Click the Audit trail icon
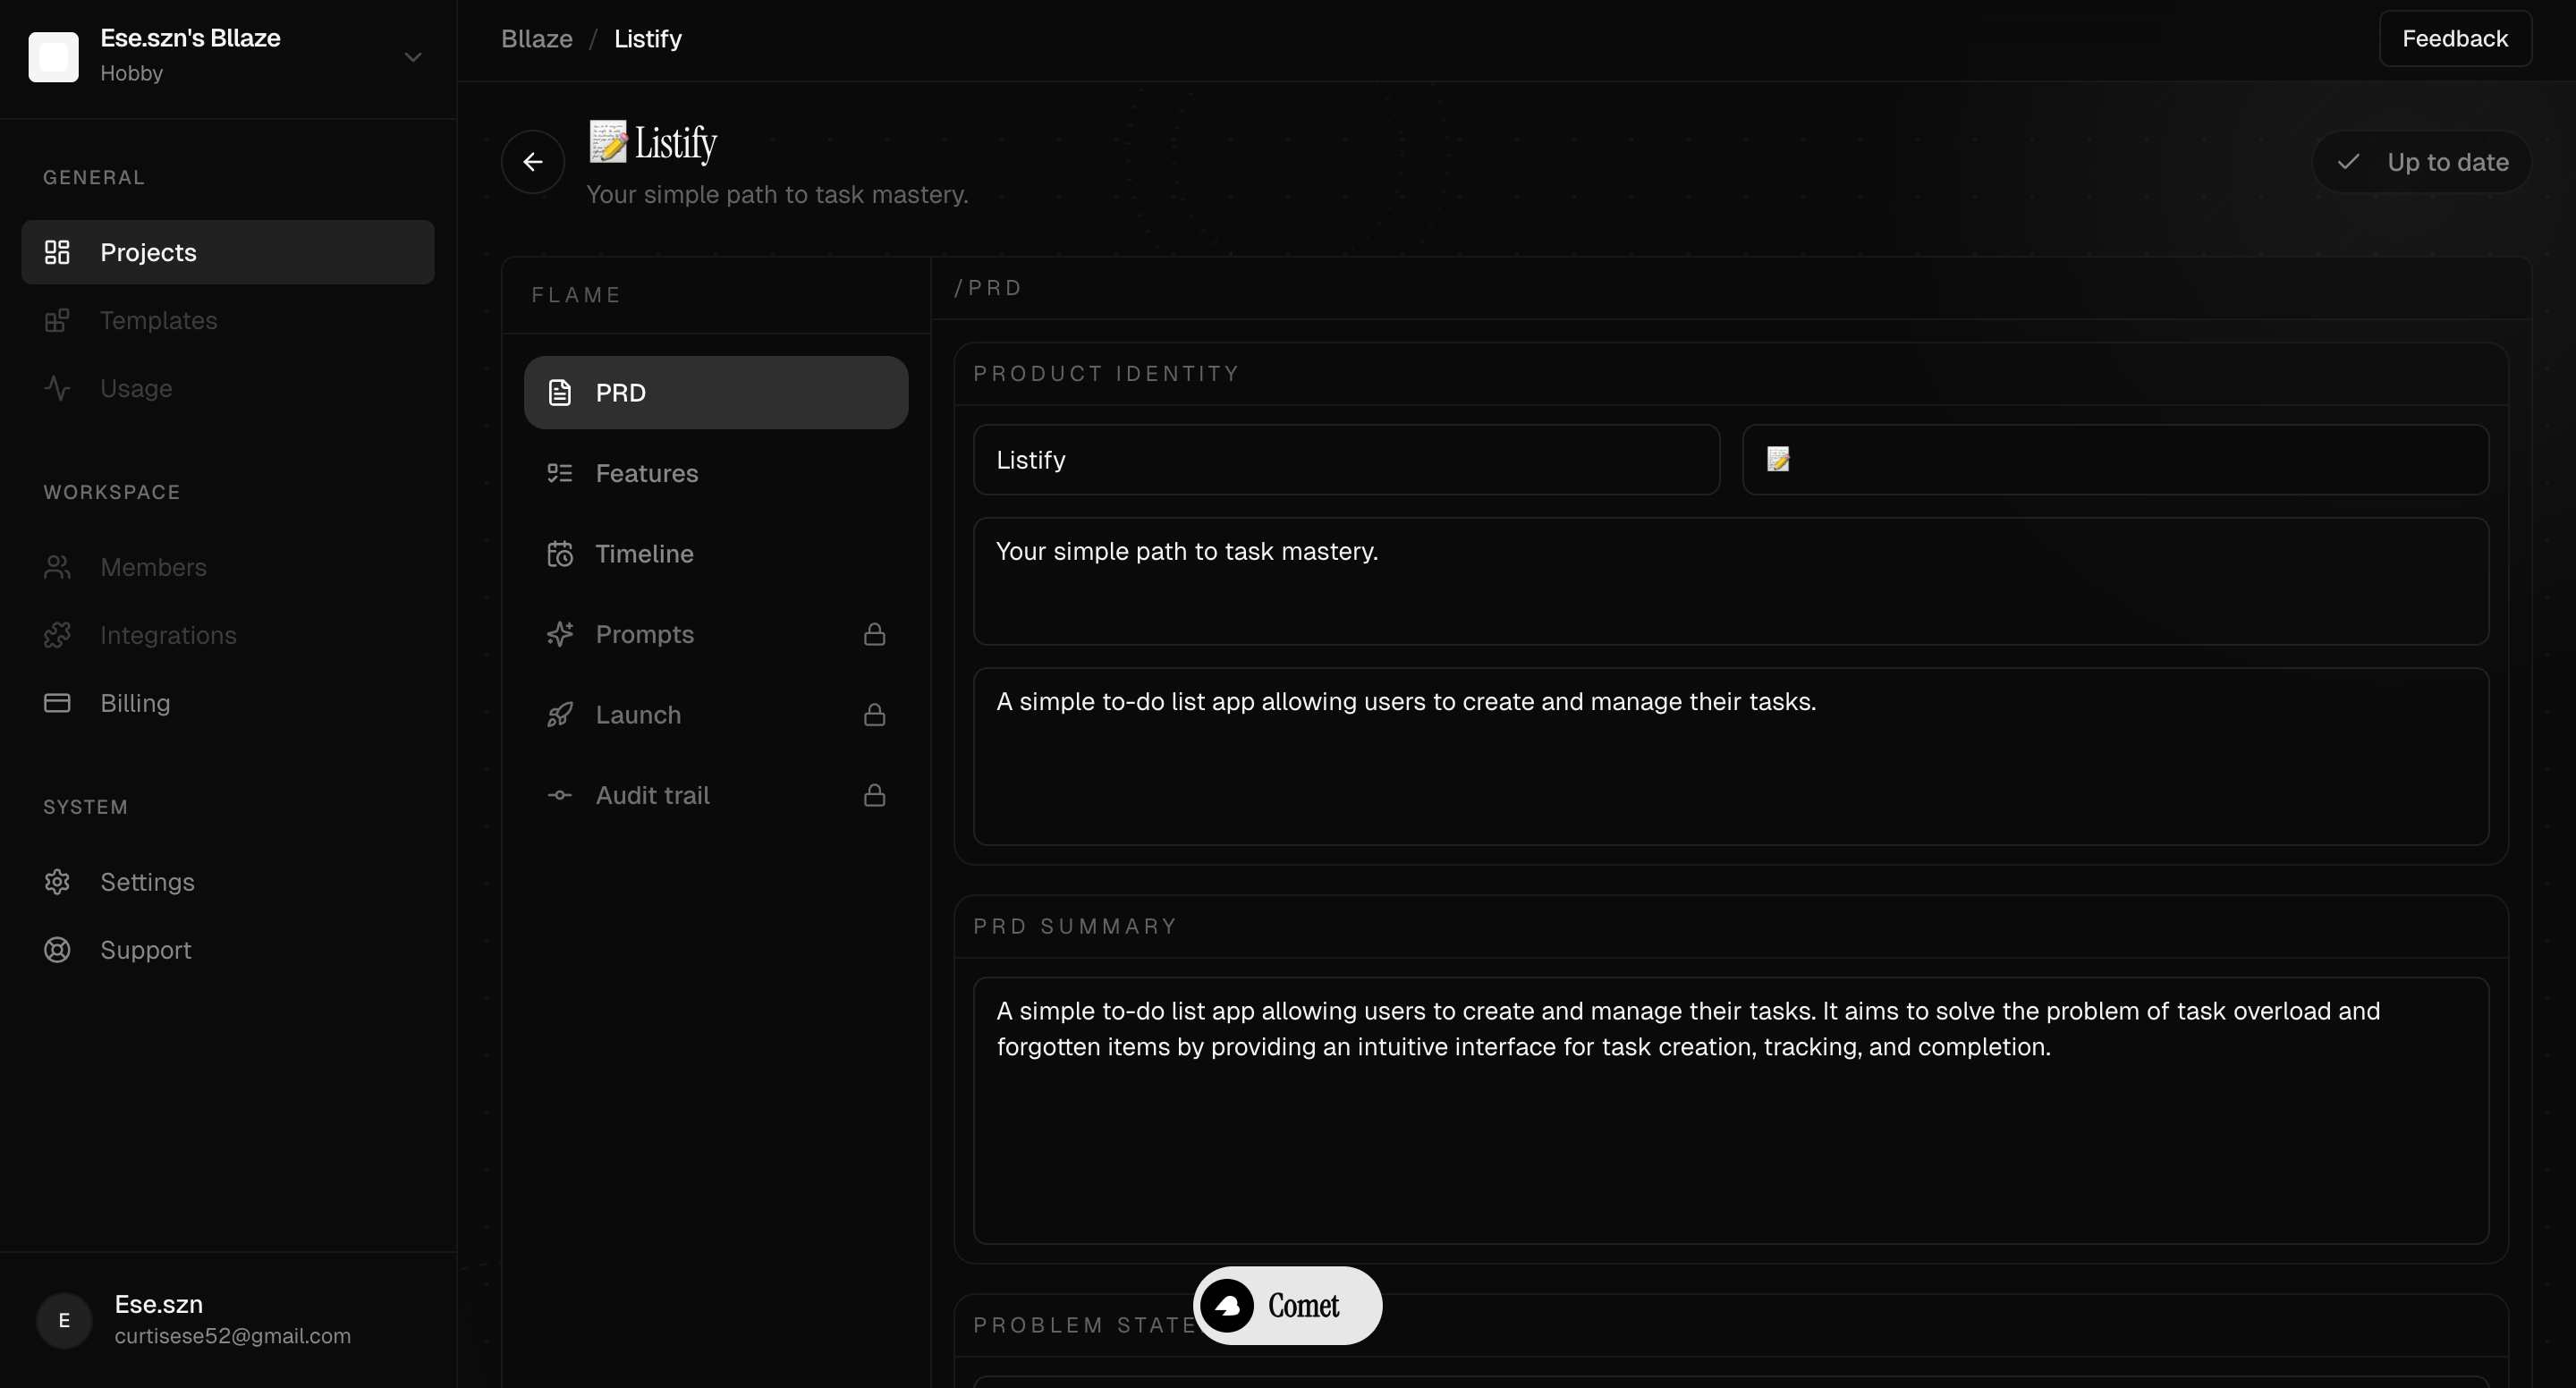This screenshot has height=1388, width=2576. click(x=559, y=795)
